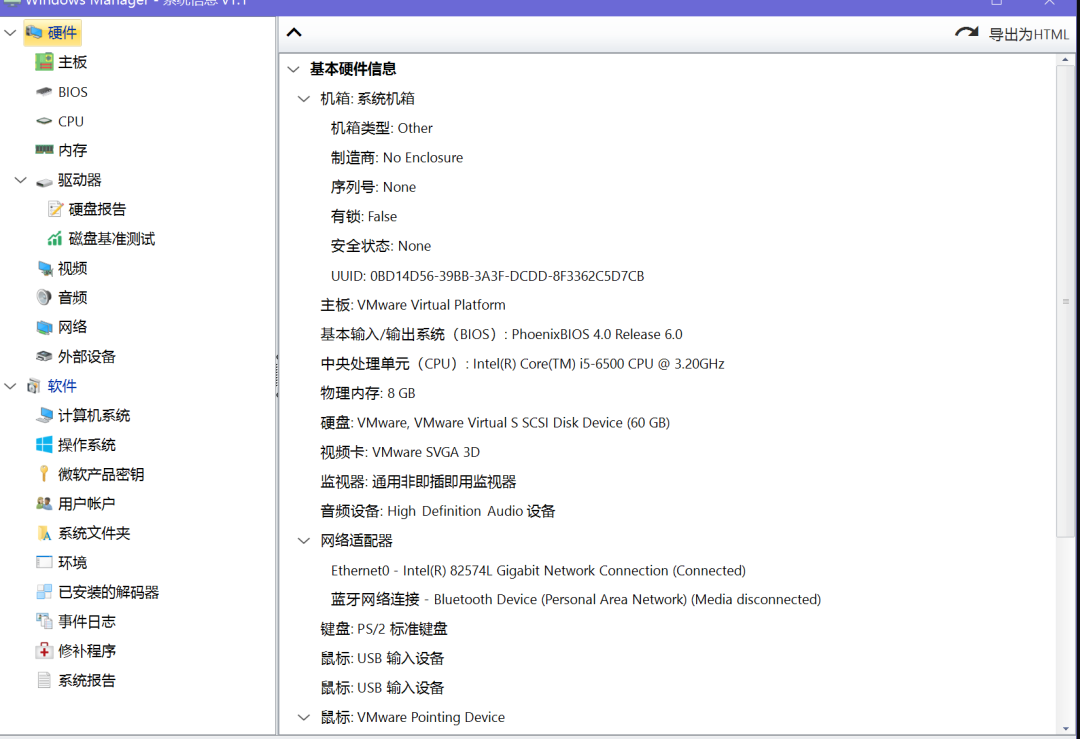Click the 外部设备 peripherals icon
This screenshot has height=739, width=1080.
click(x=44, y=357)
